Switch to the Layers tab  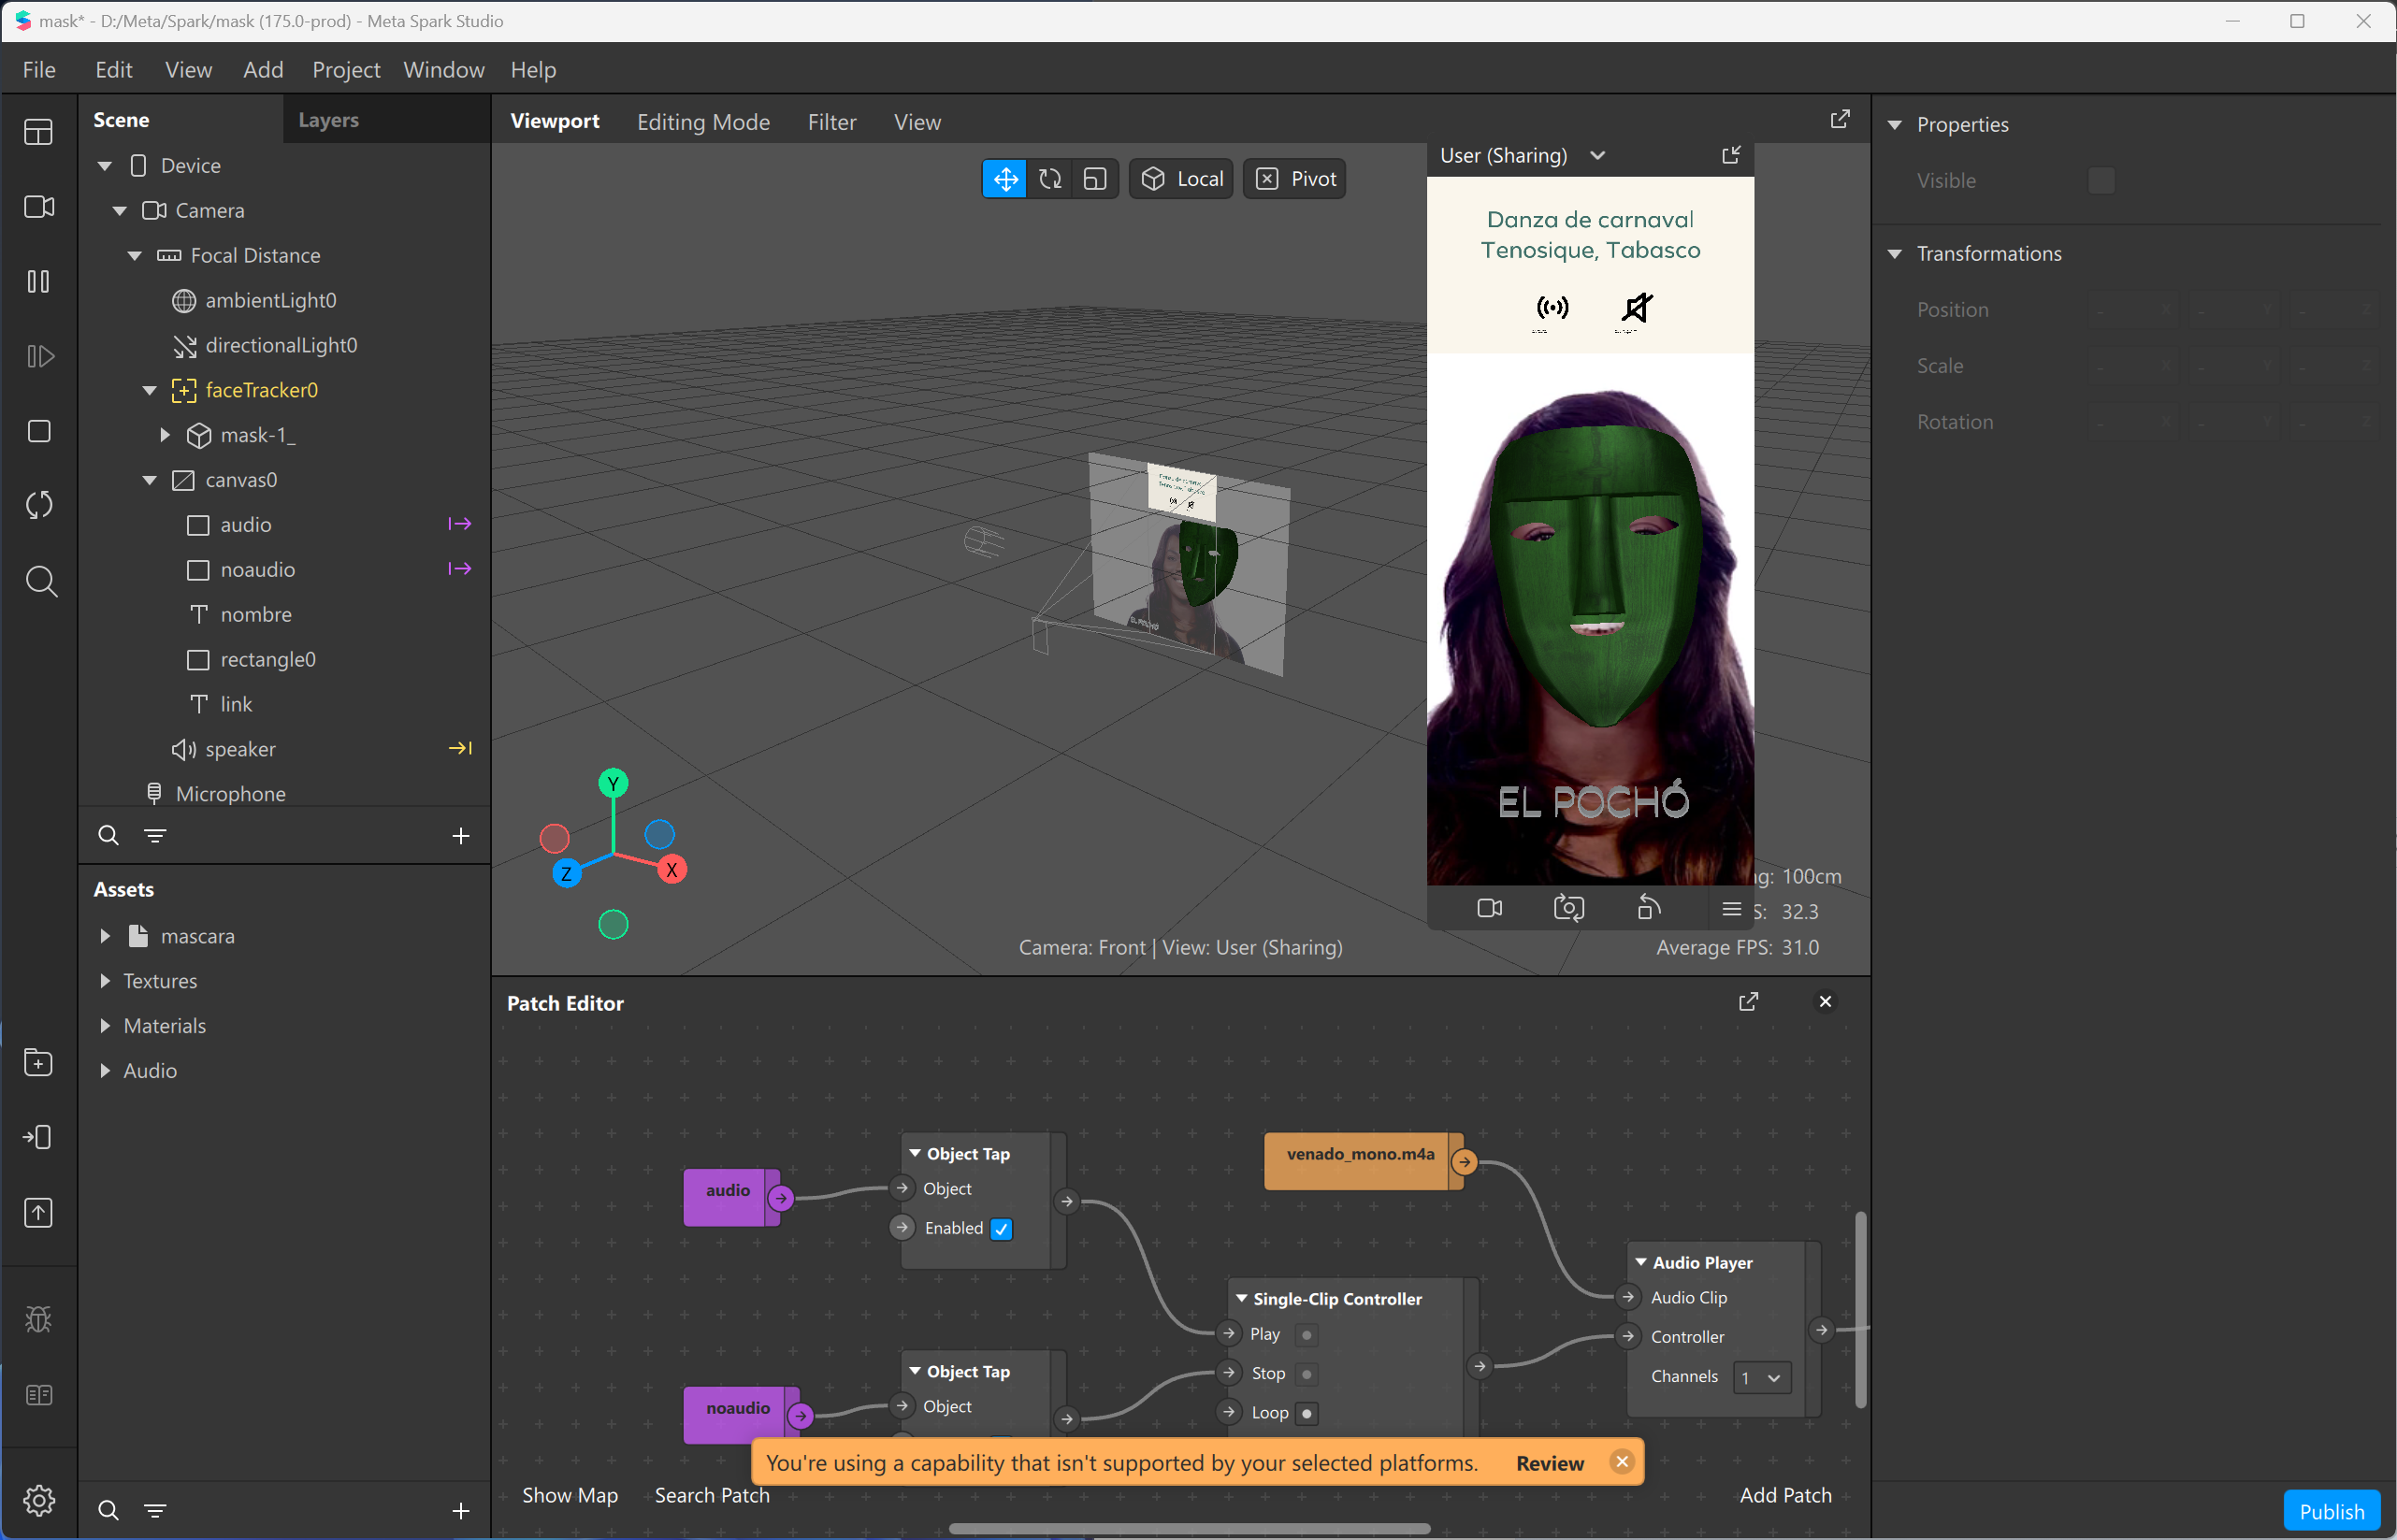(x=328, y=120)
